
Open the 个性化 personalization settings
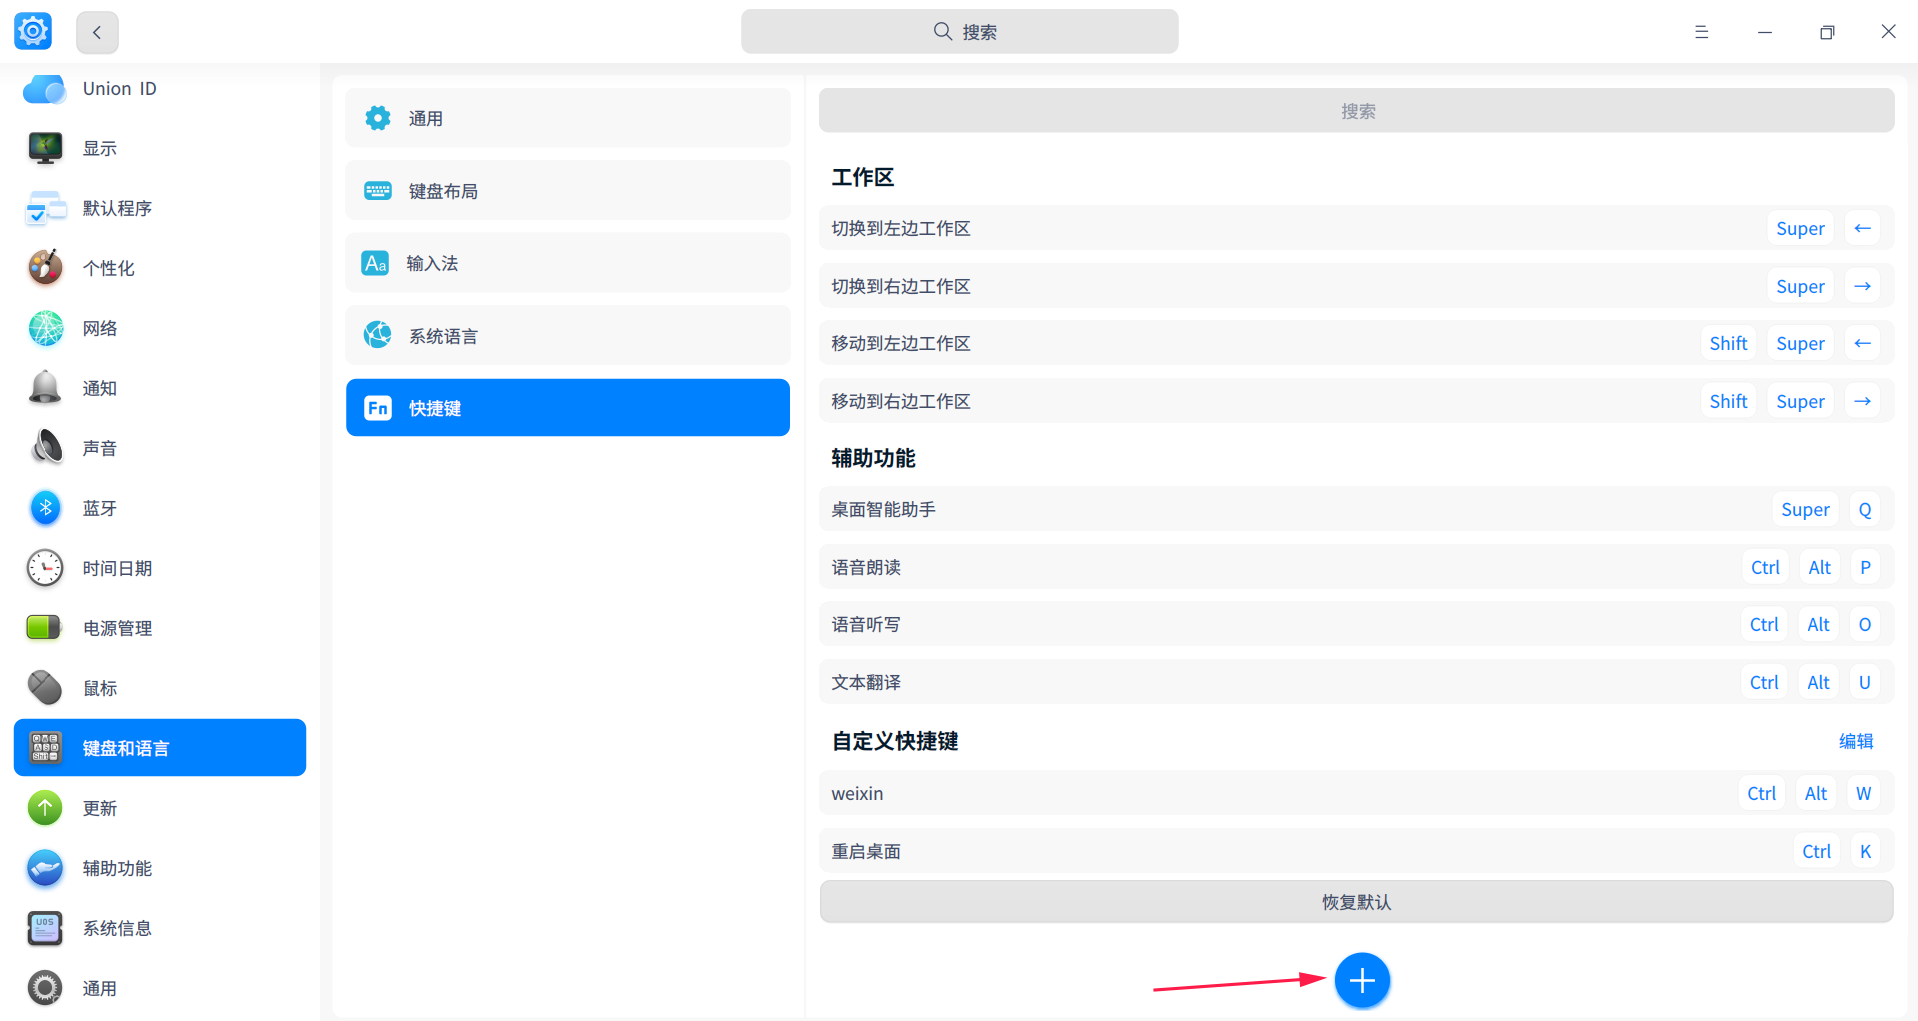tap(109, 268)
